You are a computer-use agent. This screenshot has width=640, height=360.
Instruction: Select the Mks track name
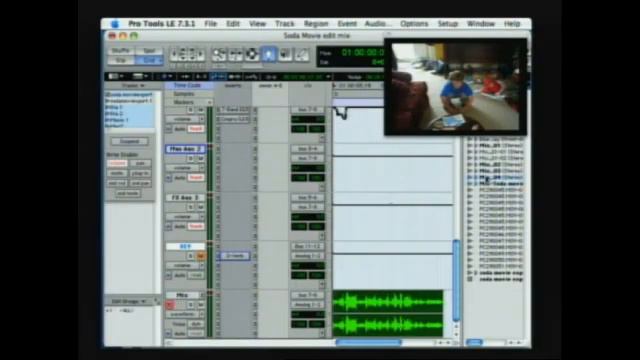point(182,295)
